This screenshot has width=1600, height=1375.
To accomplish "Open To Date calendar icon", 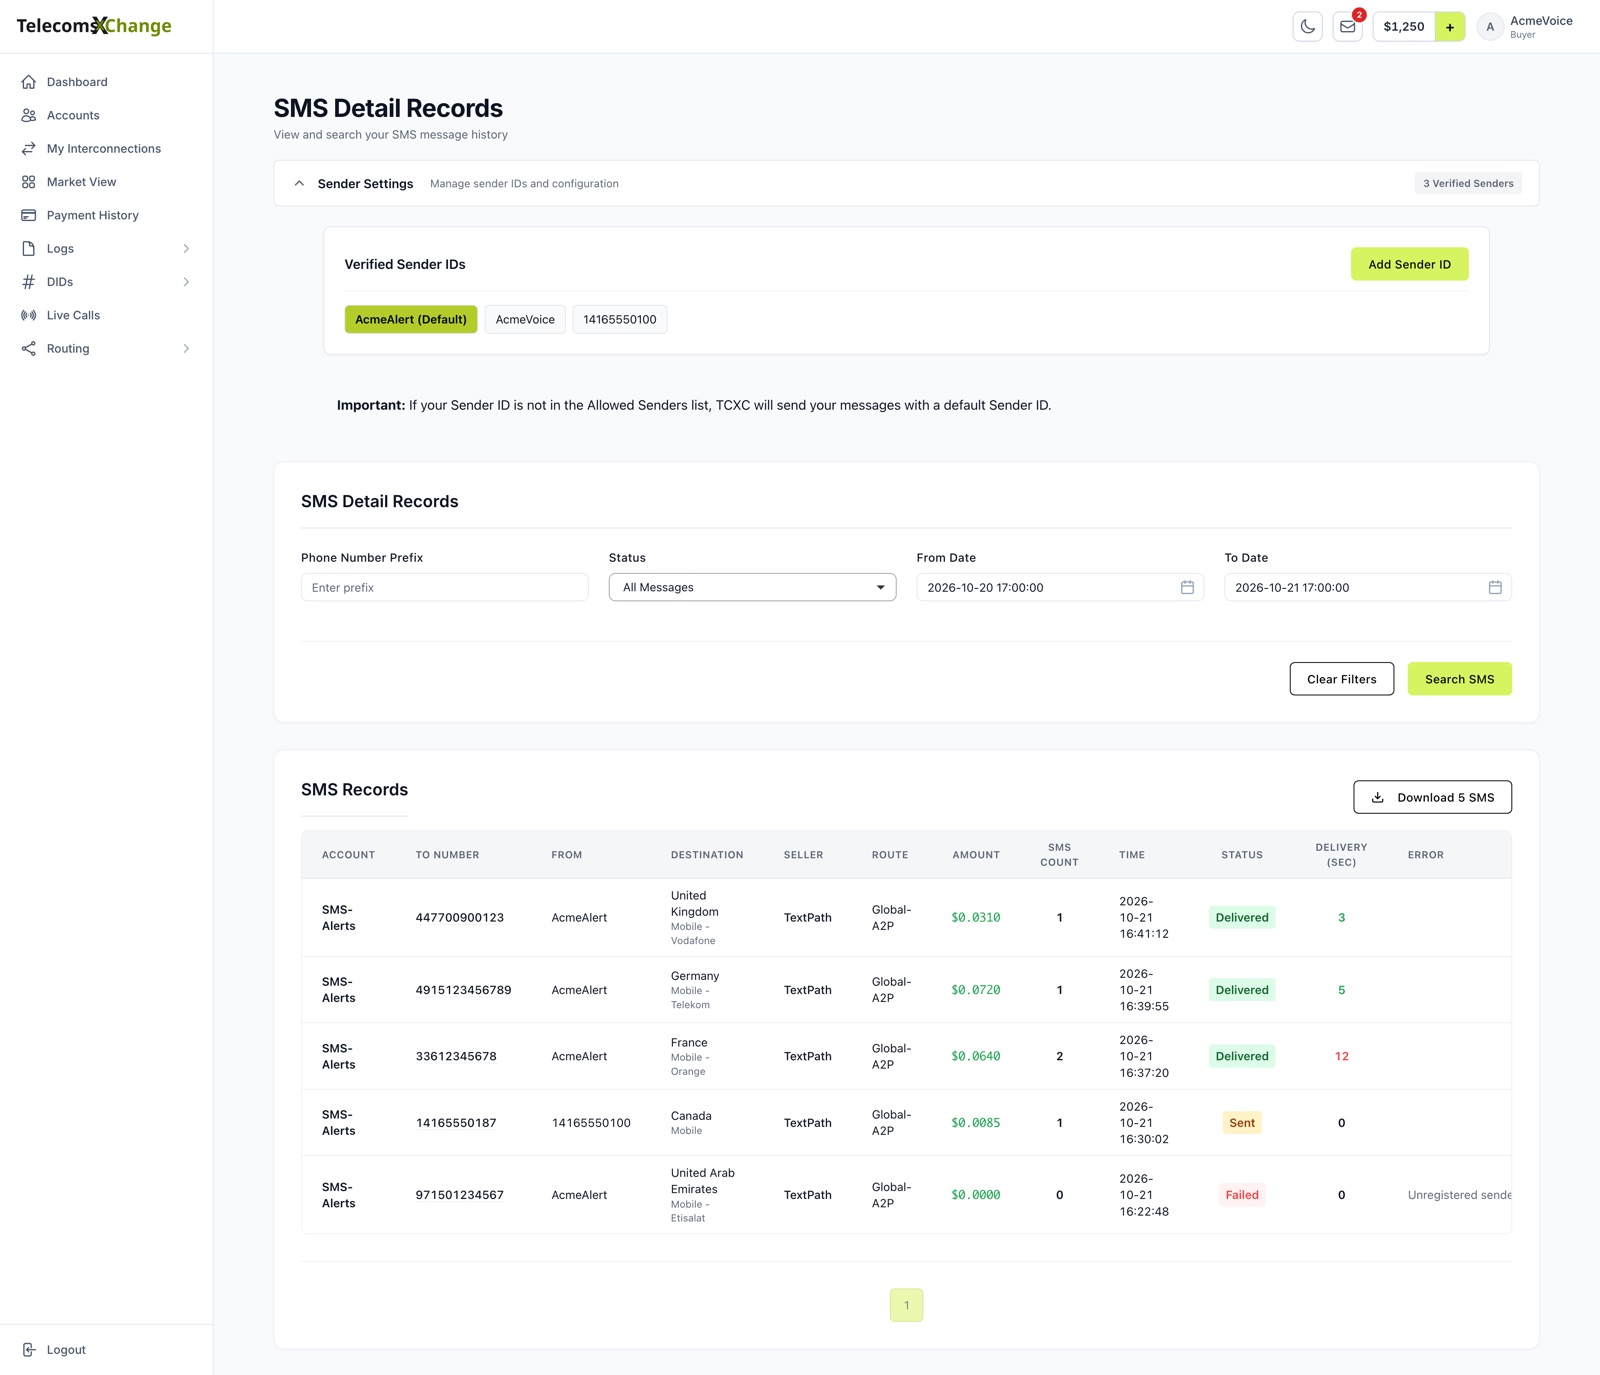I will coord(1495,587).
